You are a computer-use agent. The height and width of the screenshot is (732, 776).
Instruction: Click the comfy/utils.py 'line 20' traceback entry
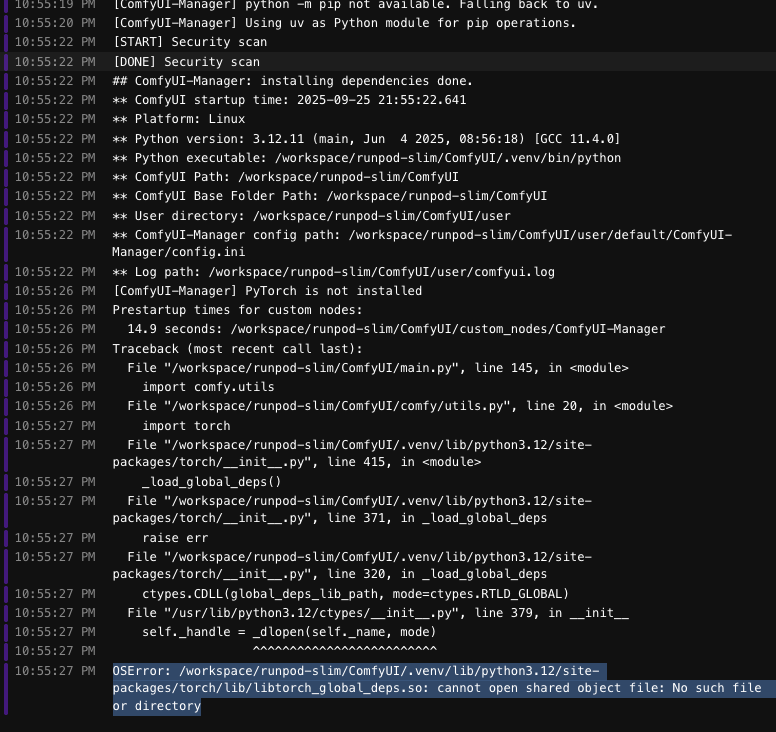point(400,406)
